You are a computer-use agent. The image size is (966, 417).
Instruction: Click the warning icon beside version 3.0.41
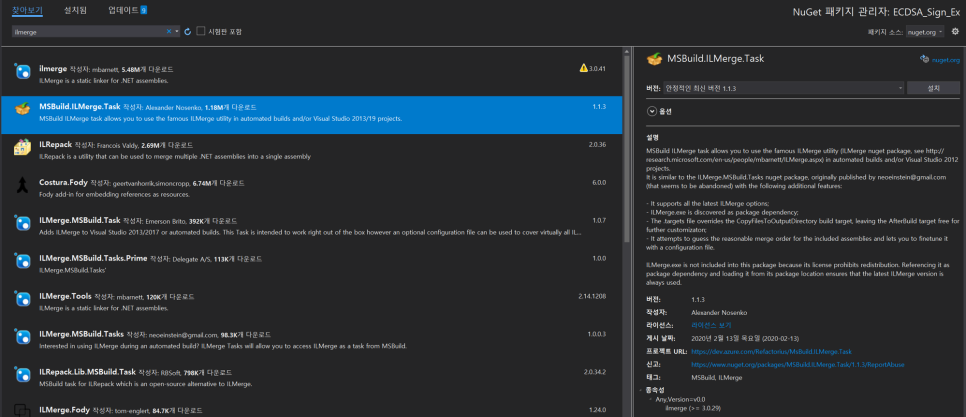pos(583,68)
